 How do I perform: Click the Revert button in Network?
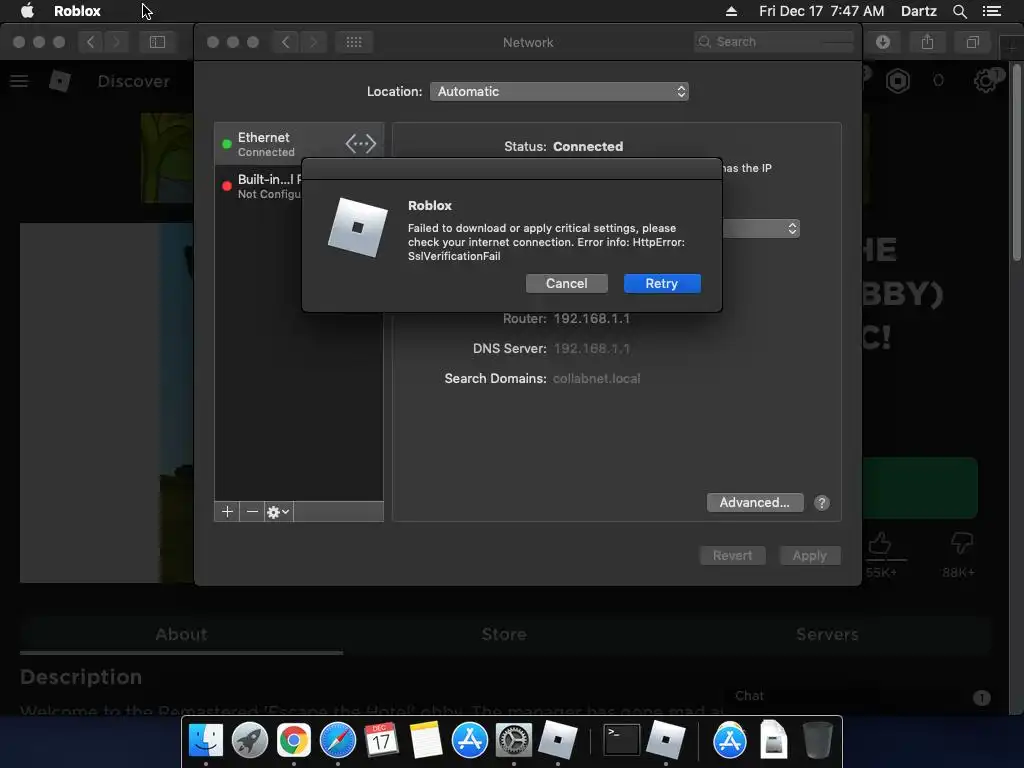tap(732, 555)
